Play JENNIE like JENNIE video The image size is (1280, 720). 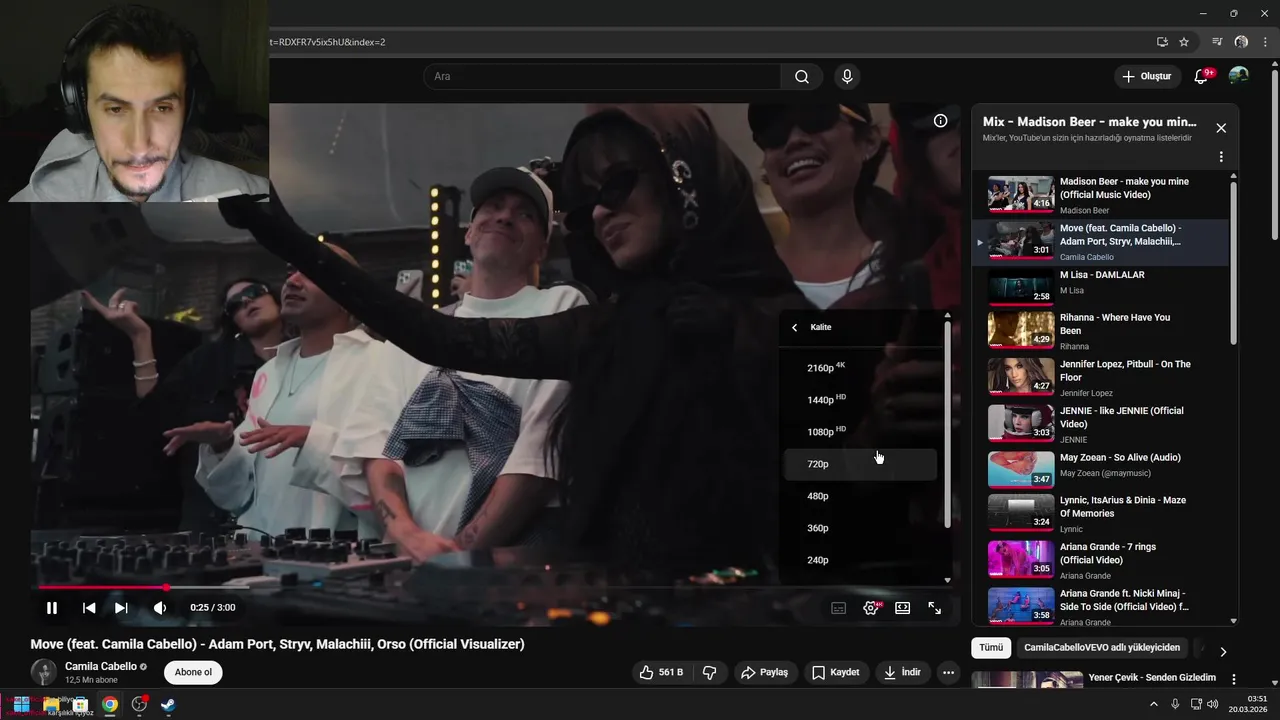coord(1100,423)
